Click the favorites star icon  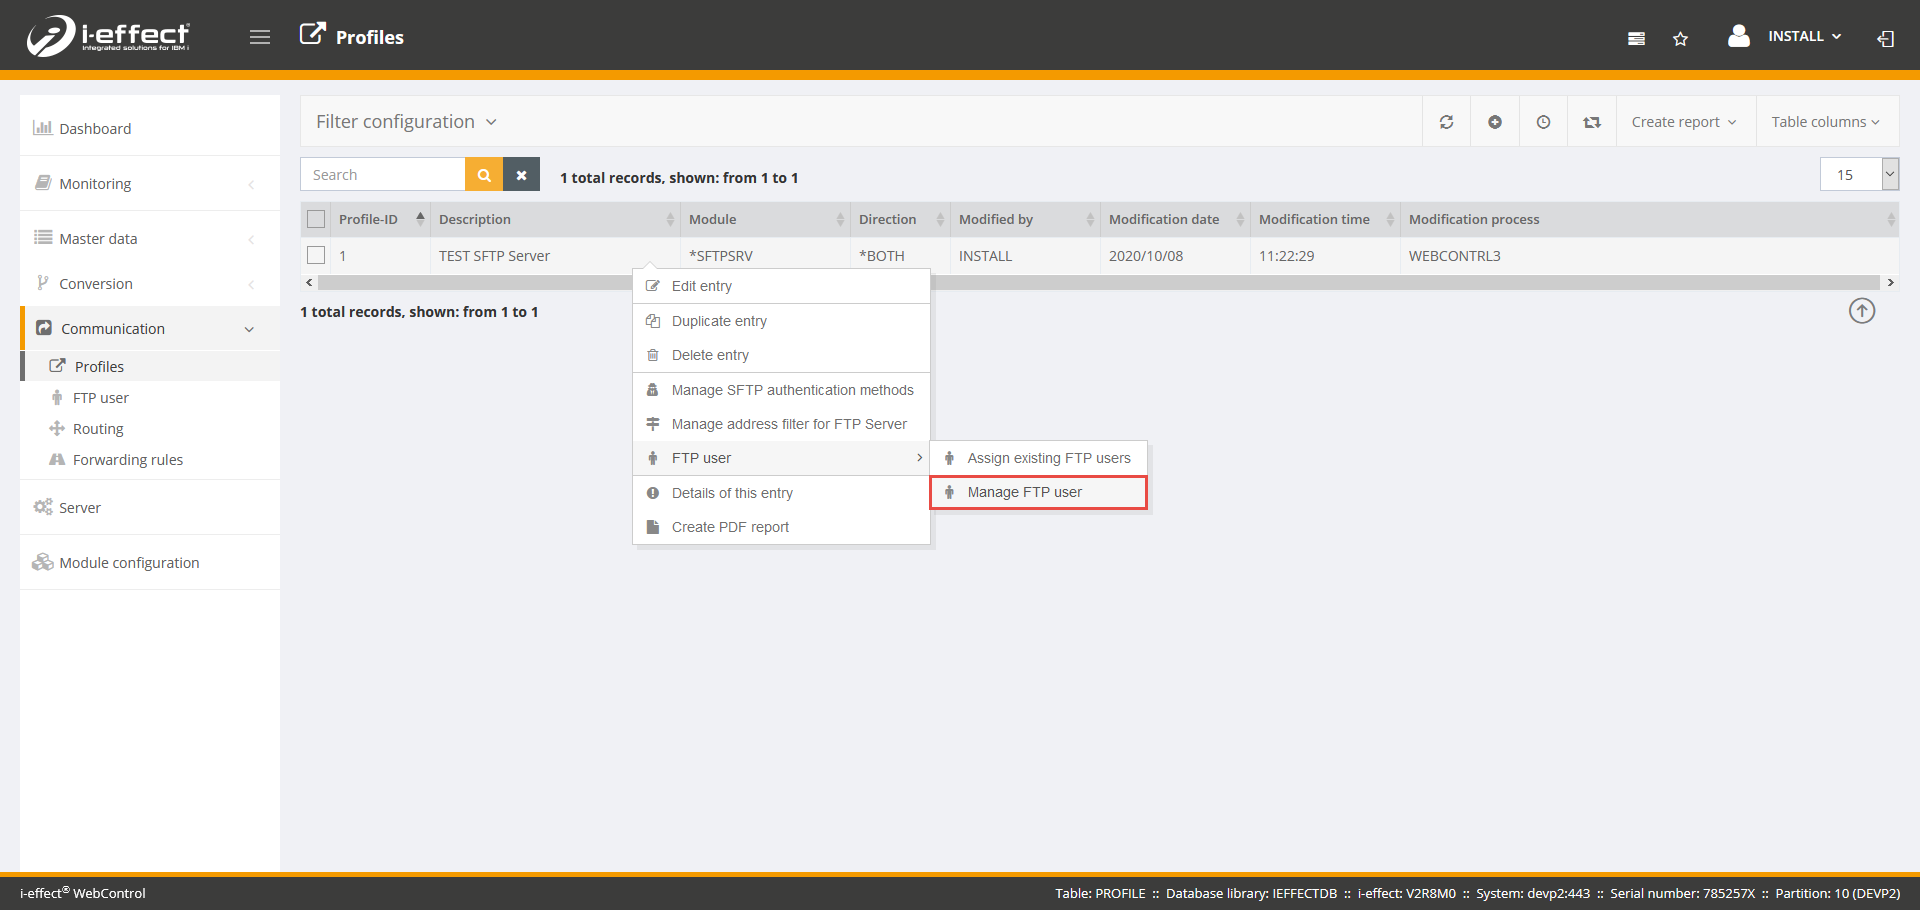pyautogui.click(x=1680, y=39)
